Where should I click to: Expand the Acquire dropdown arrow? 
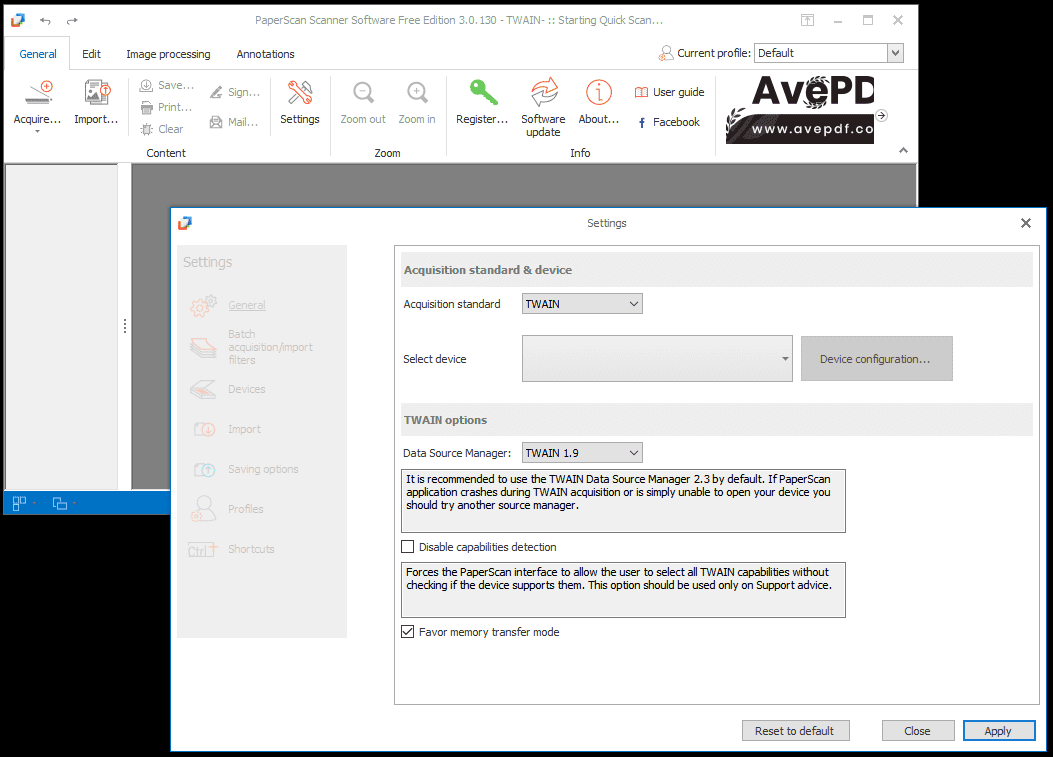(38, 132)
